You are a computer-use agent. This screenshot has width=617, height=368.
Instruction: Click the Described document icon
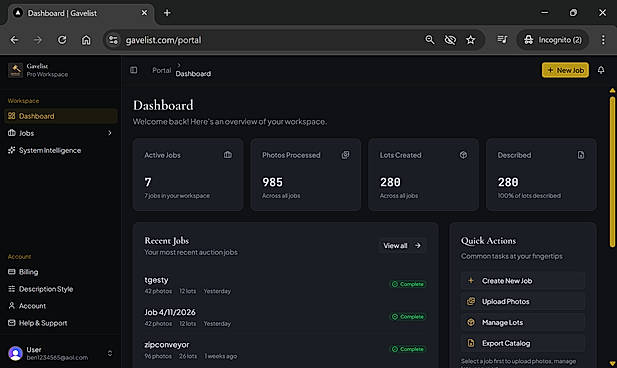pyautogui.click(x=581, y=155)
